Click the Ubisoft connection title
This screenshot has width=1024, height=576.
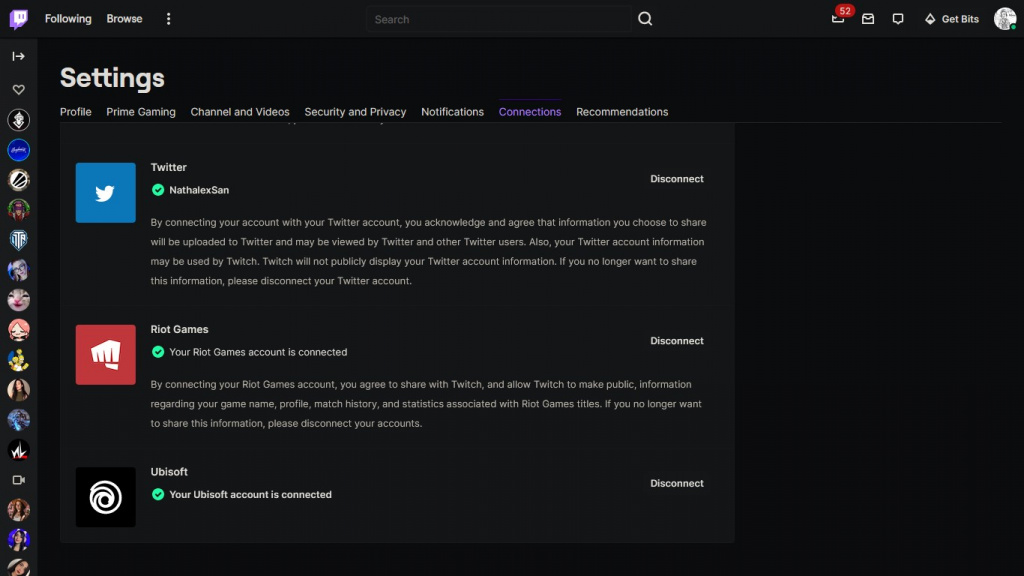[x=169, y=472]
